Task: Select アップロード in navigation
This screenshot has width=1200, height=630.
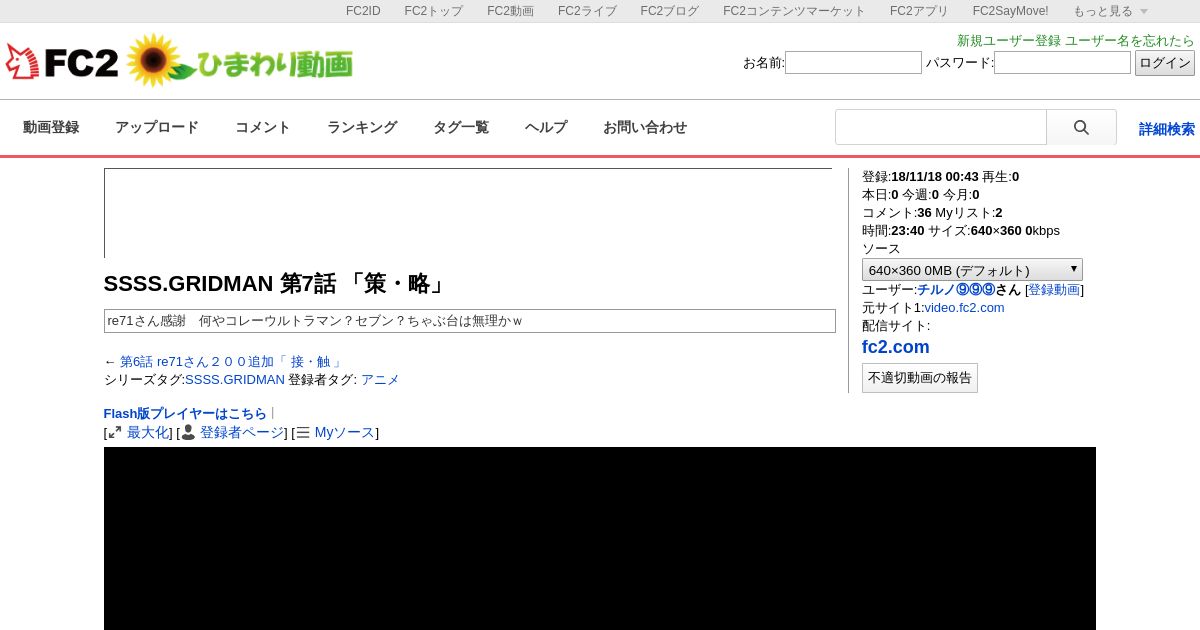Action: (x=157, y=127)
